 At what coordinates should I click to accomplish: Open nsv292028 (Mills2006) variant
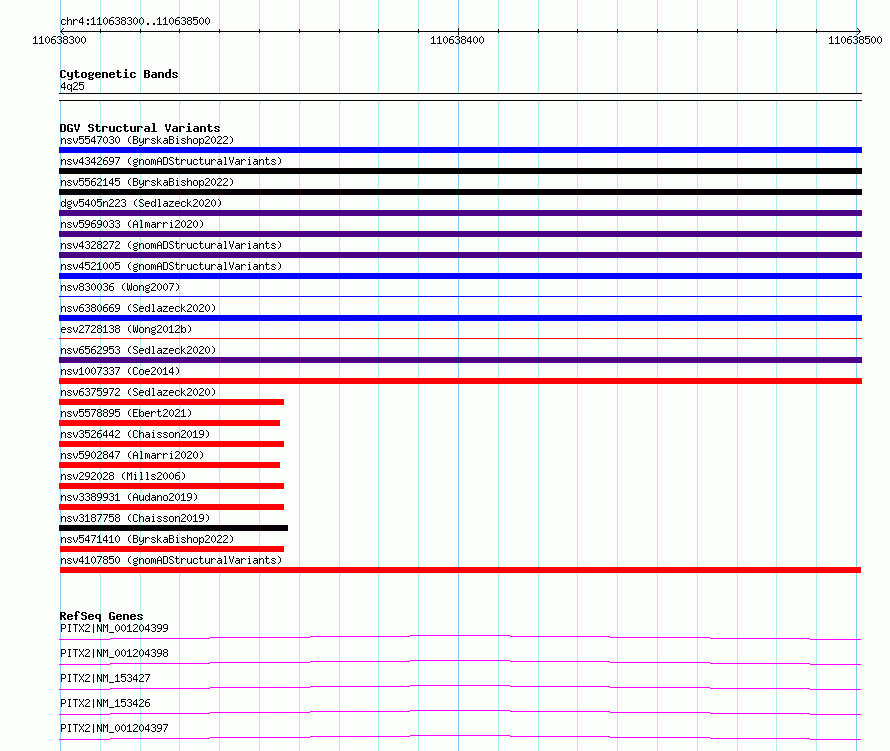(x=123, y=476)
